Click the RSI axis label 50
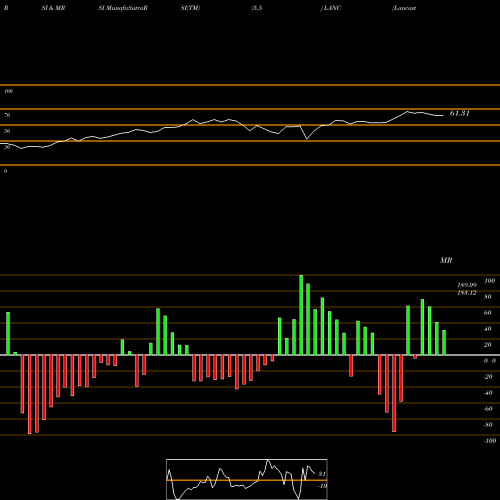The image size is (500, 500). pyautogui.click(x=7, y=131)
